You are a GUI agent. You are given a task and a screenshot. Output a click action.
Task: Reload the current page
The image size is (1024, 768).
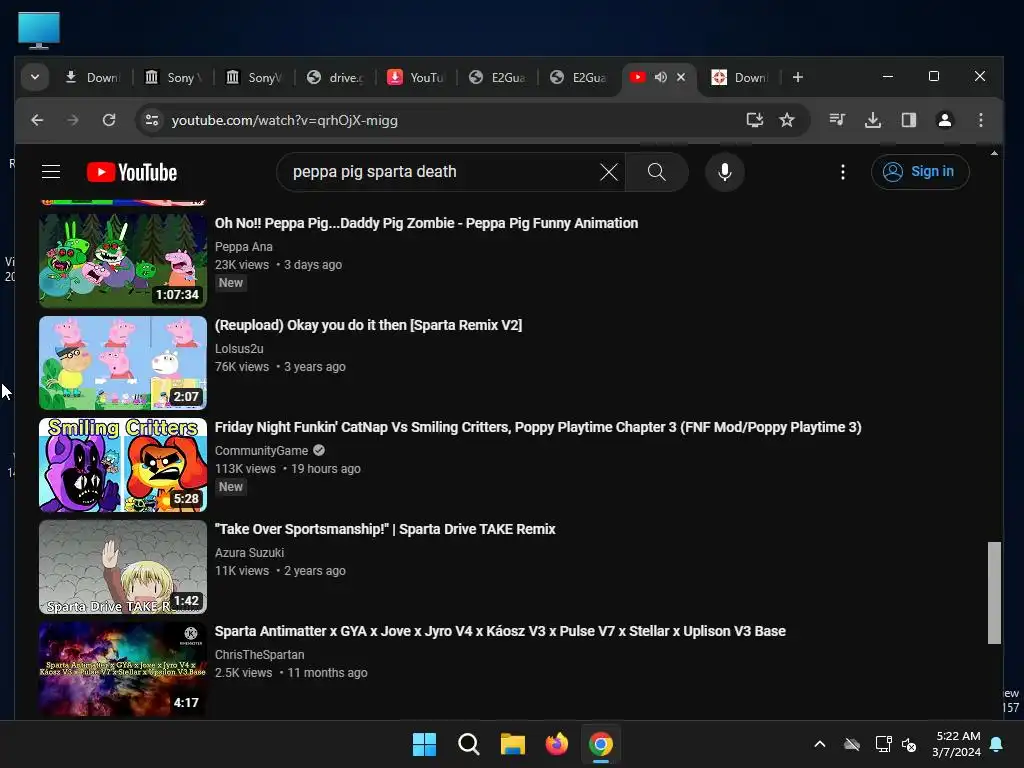tap(109, 120)
